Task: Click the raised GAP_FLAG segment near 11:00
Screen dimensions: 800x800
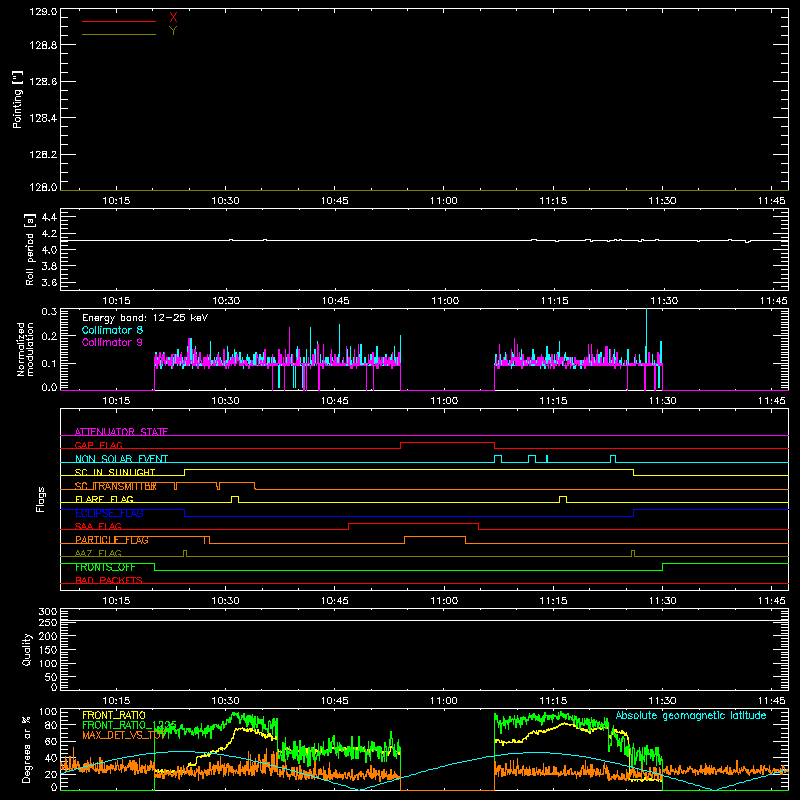Action: pyautogui.click(x=447, y=442)
